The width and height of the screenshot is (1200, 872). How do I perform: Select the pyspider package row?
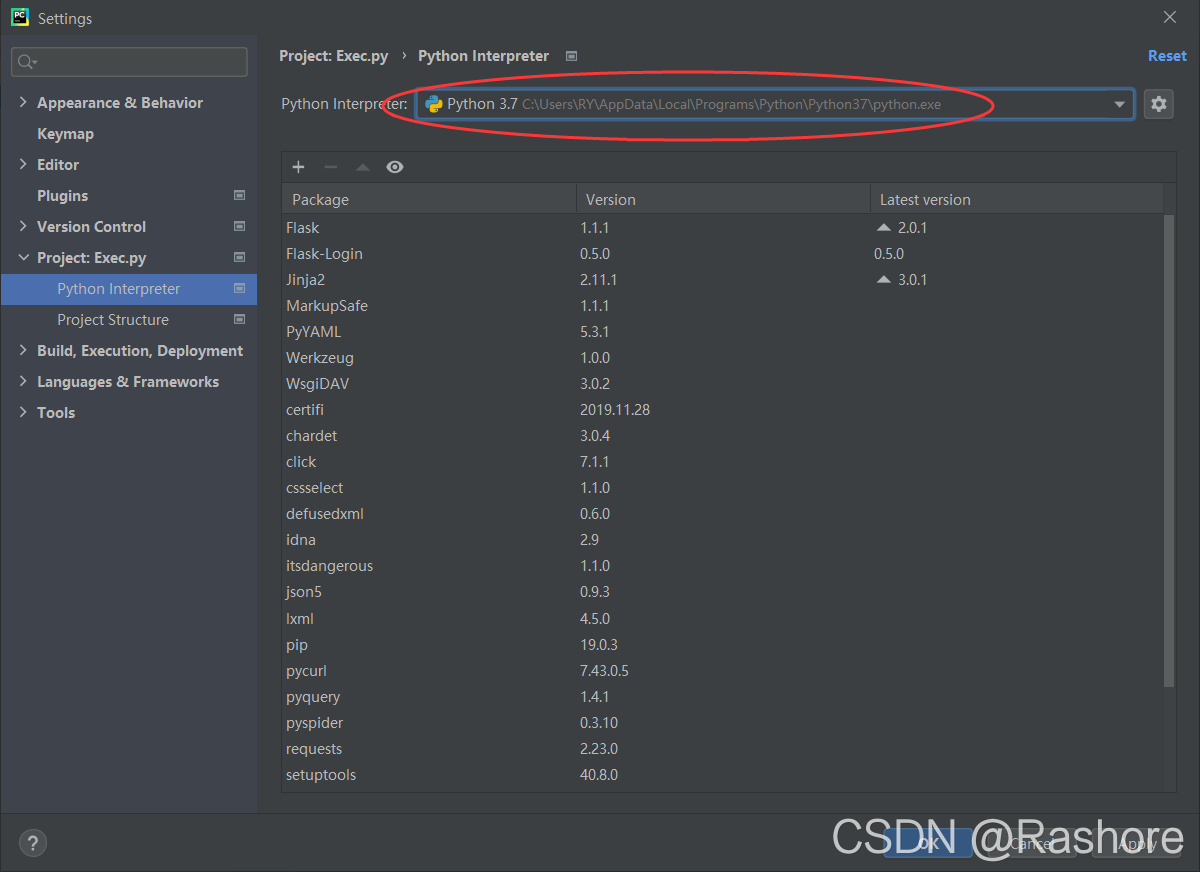(722, 723)
